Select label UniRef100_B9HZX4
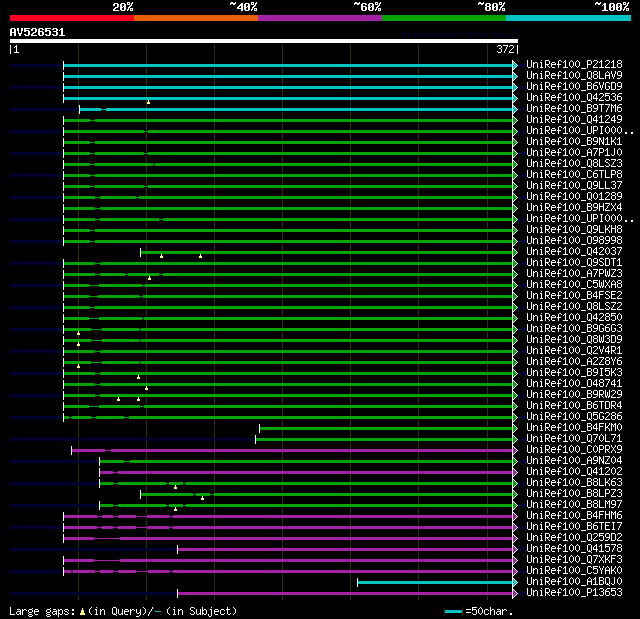This screenshot has width=640, height=619. tap(574, 208)
